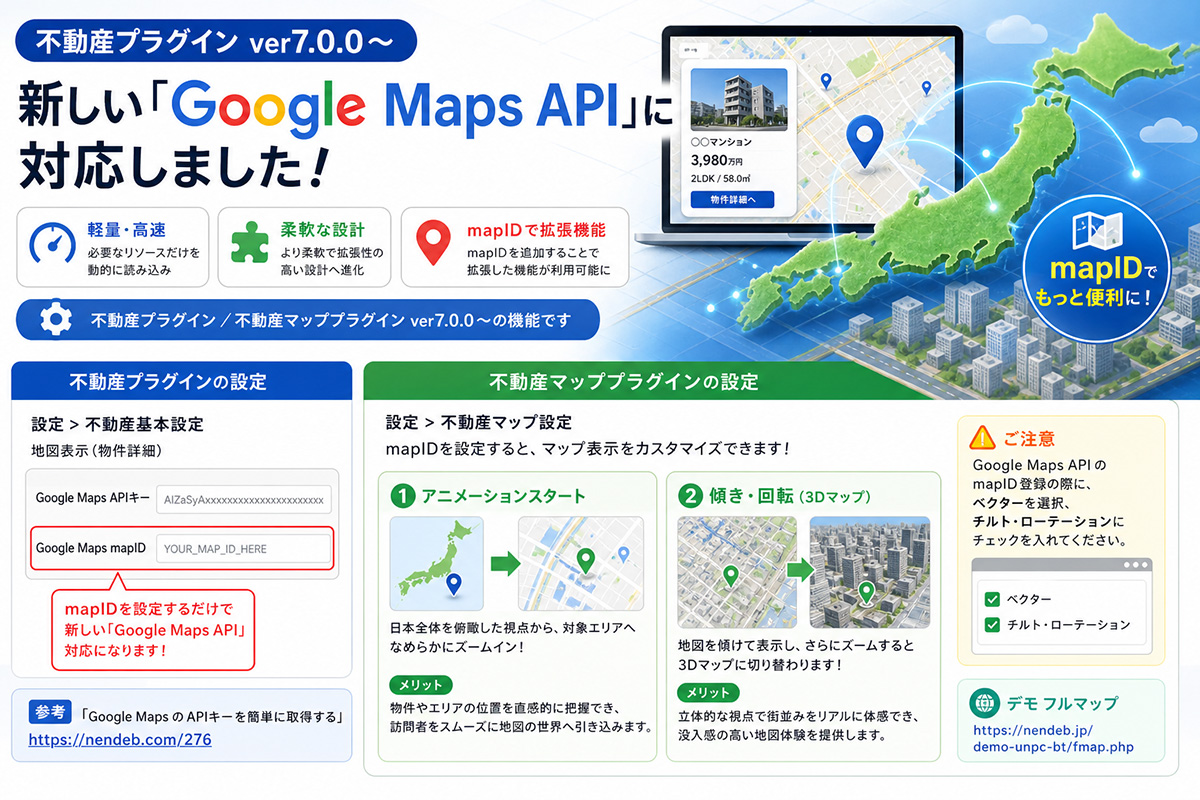Click the green pin on the 3D city thumbnail

coord(868,594)
